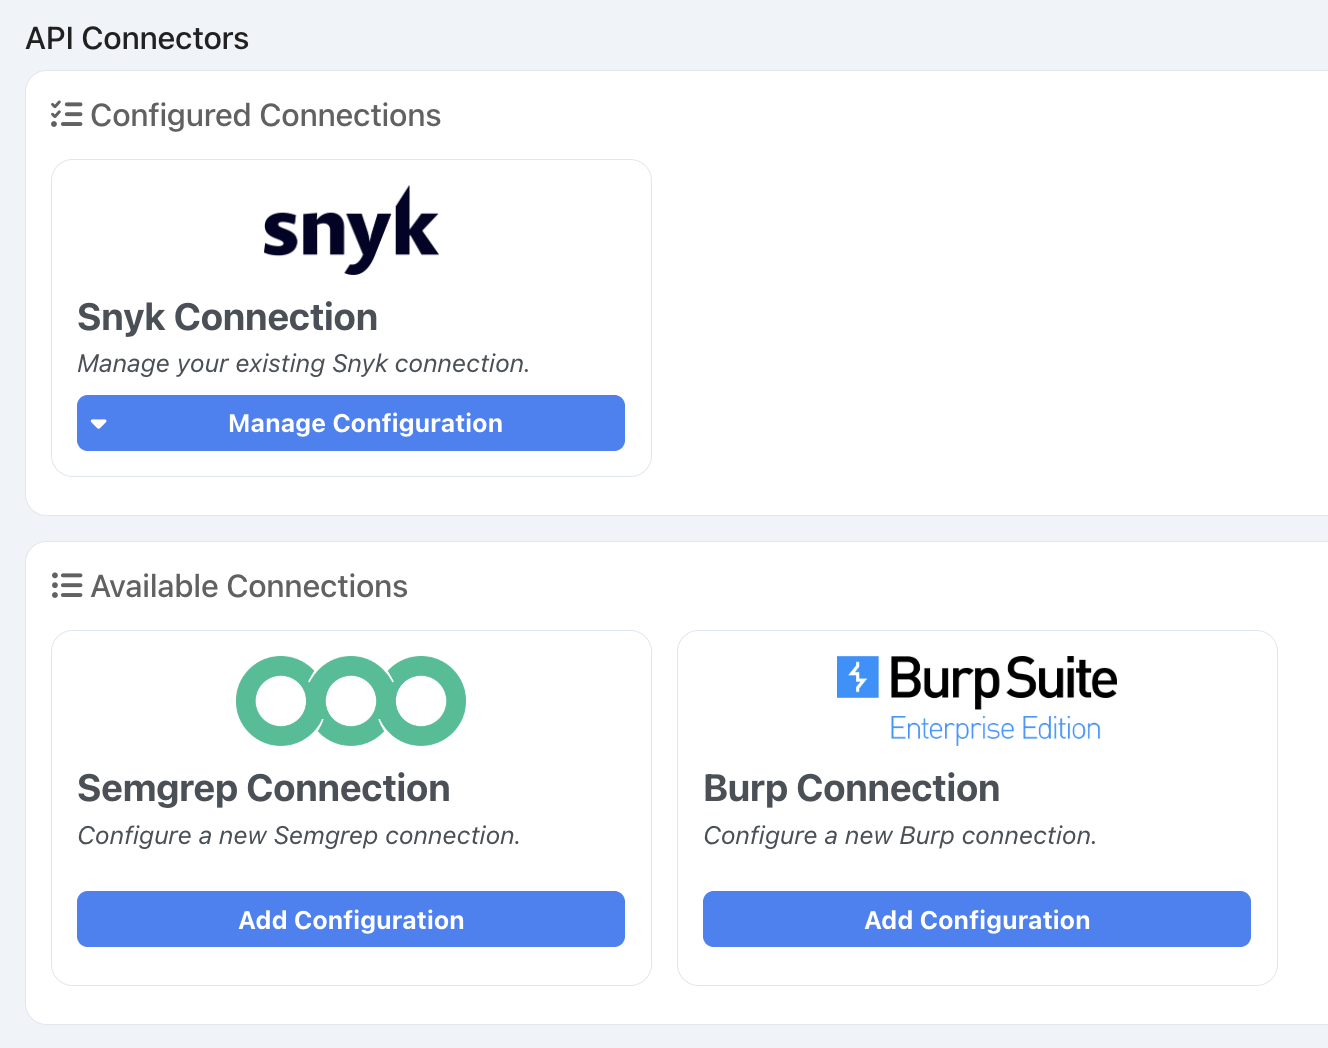Click the Burp Suite wordmark logo
This screenshot has height=1048, width=1328.
coord(1002,679)
